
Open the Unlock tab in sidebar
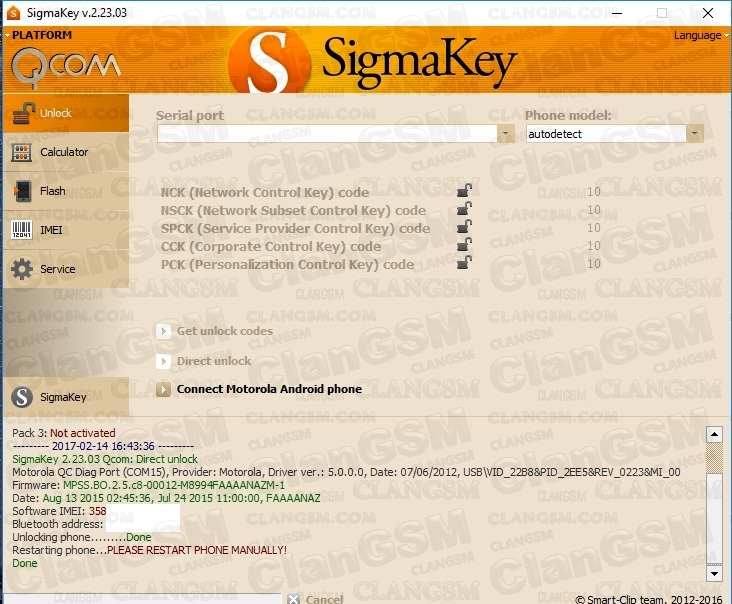click(66, 113)
